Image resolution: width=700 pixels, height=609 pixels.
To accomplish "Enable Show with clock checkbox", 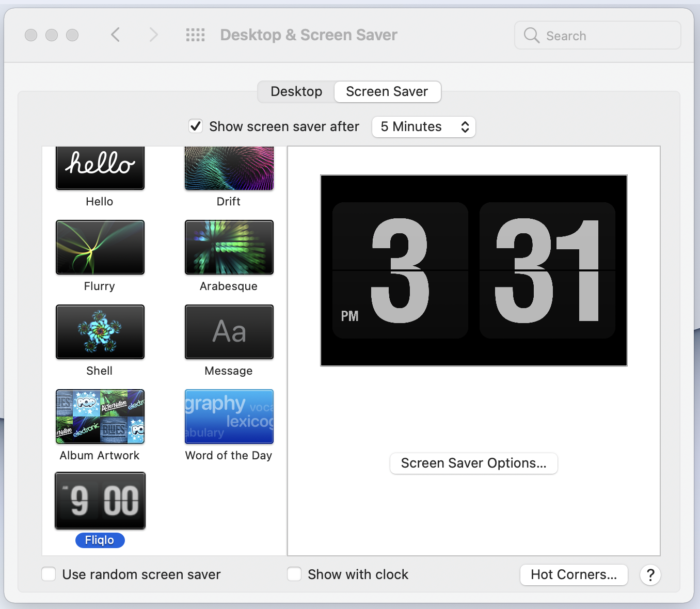I will (x=294, y=574).
